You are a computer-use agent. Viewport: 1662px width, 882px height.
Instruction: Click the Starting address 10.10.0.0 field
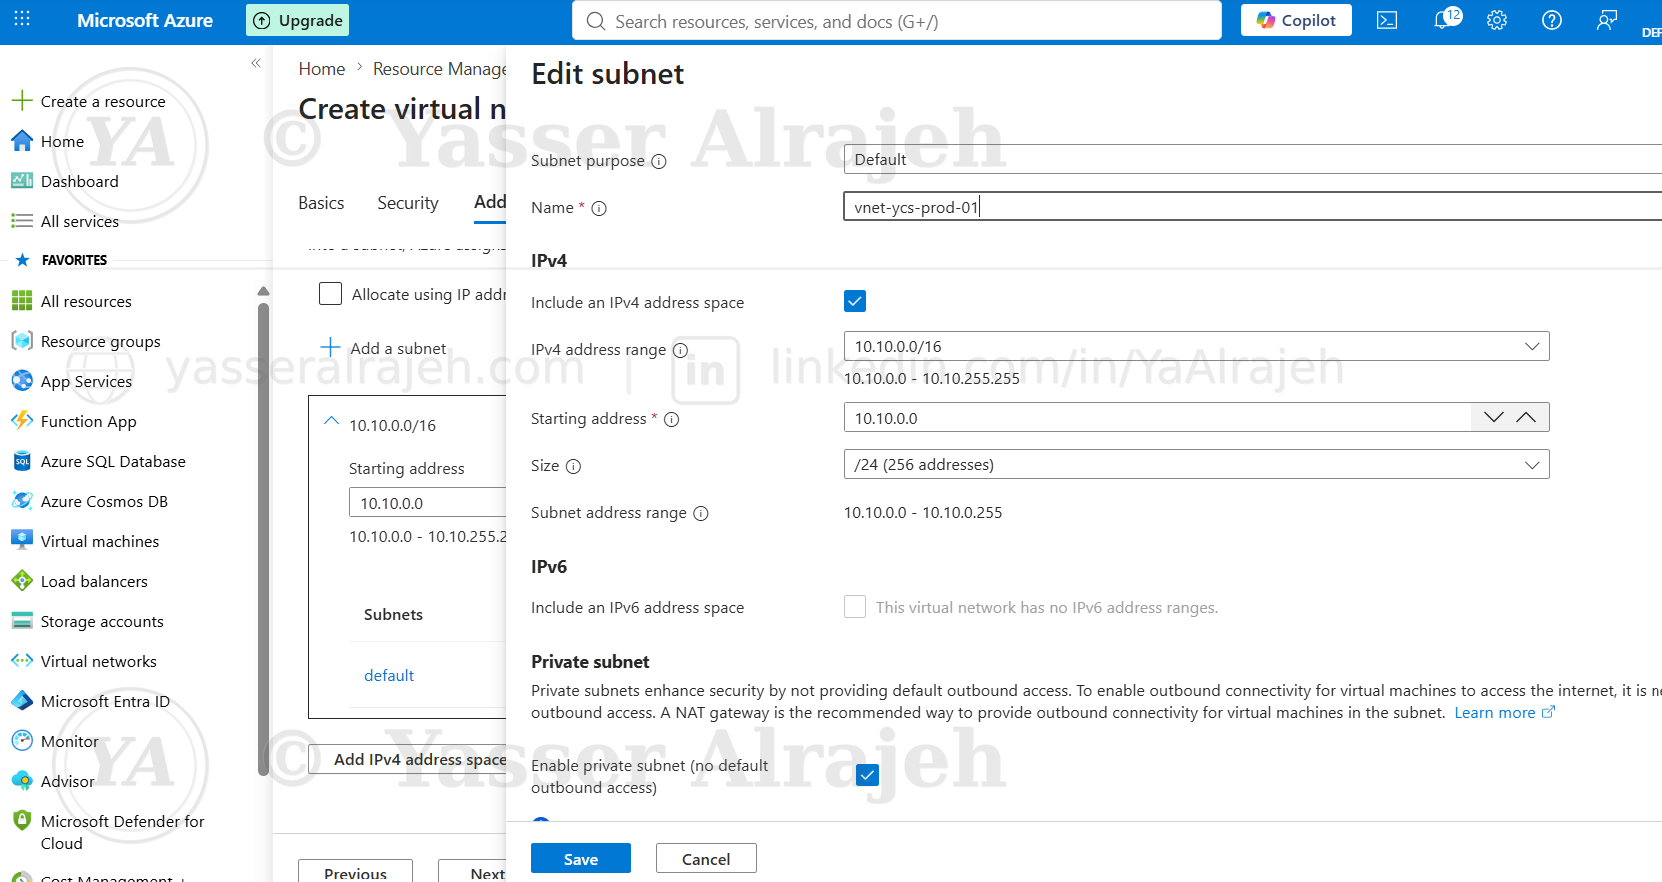(x=1158, y=417)
